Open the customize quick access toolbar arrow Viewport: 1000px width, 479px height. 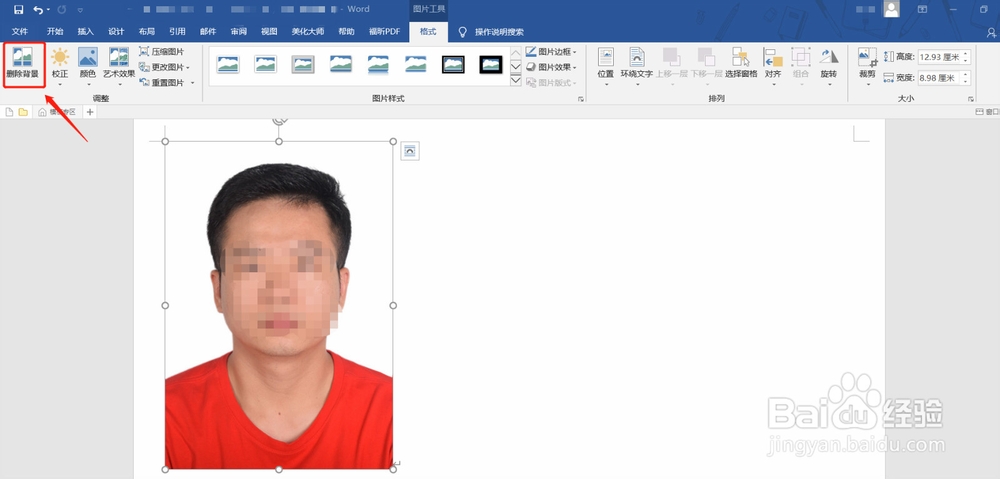(80, 10)
